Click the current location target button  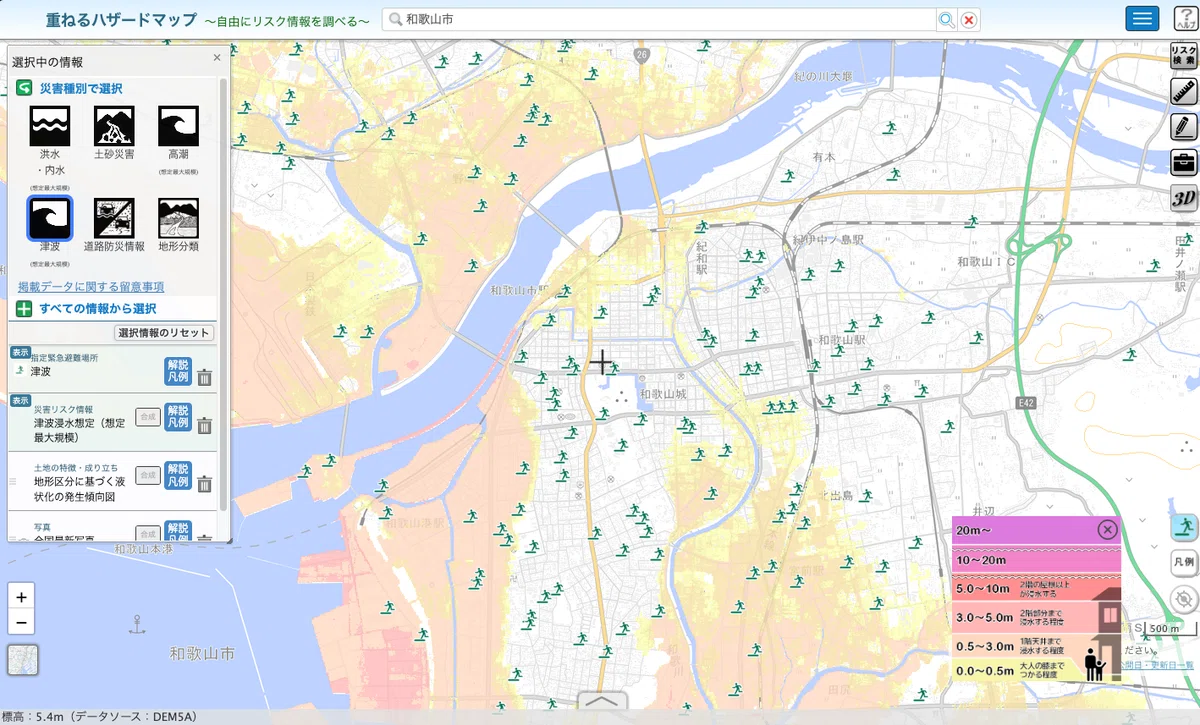click(x=1184, y=599)
